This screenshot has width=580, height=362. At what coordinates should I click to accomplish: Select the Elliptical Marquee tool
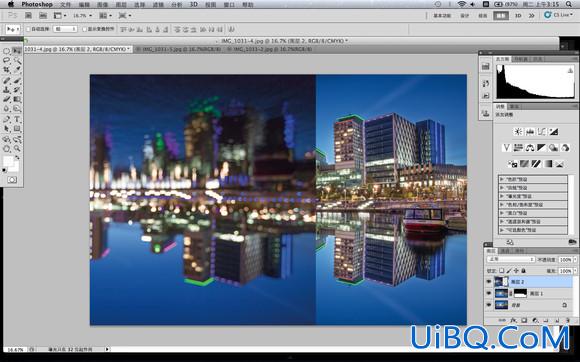click(7, 51)
